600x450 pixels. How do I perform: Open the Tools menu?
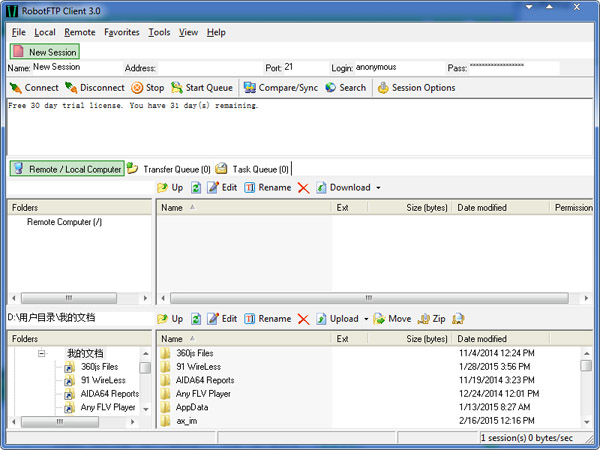[159, 32]
